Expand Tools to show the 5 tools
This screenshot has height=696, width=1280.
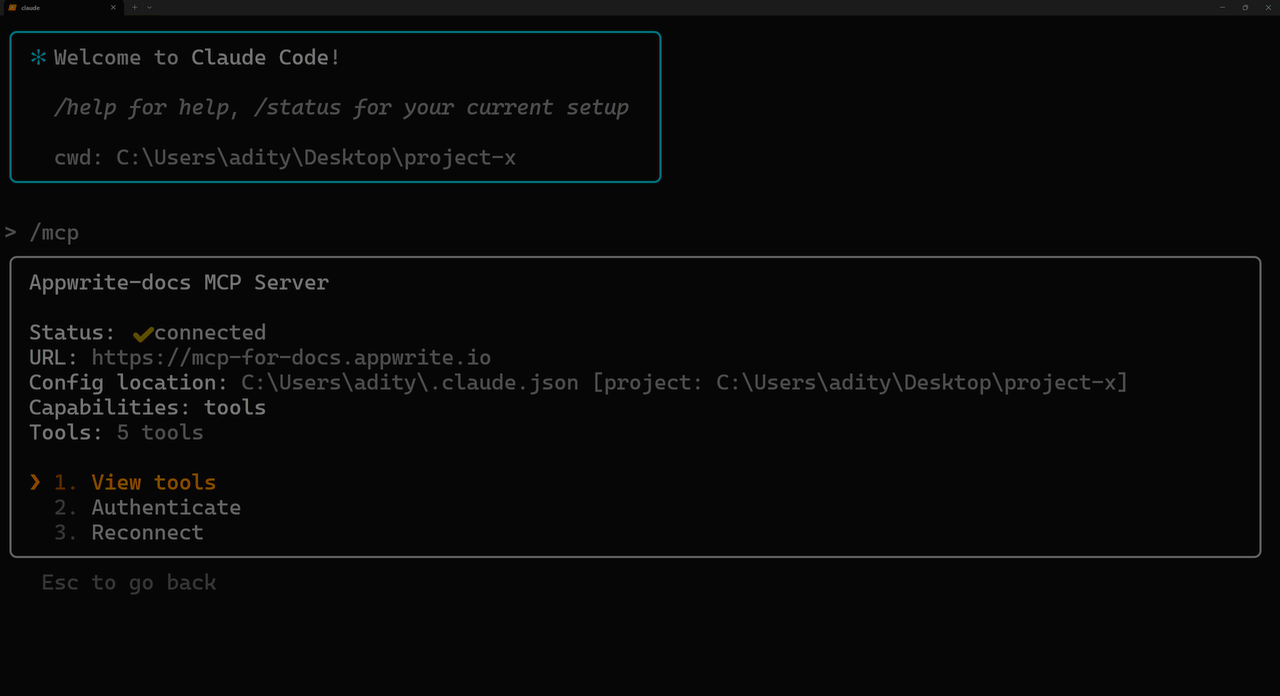pos(115,432)
